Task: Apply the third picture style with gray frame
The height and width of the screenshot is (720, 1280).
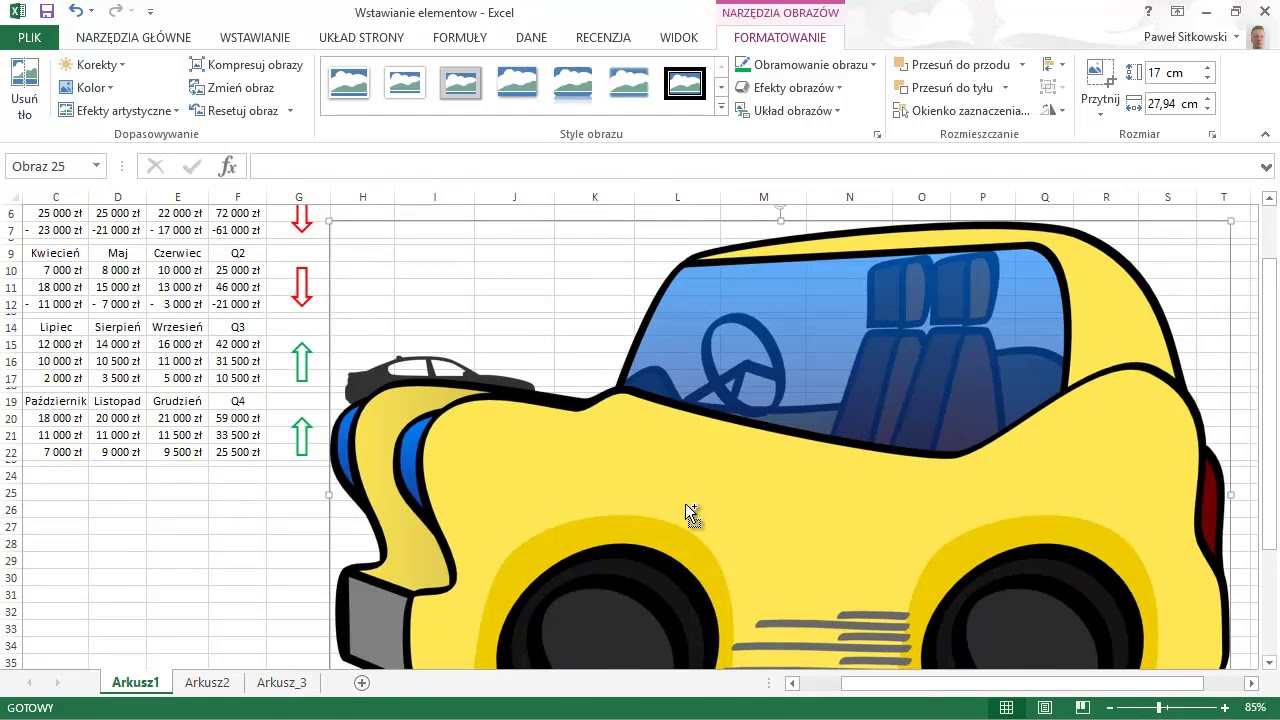Action: click(460, 83)
